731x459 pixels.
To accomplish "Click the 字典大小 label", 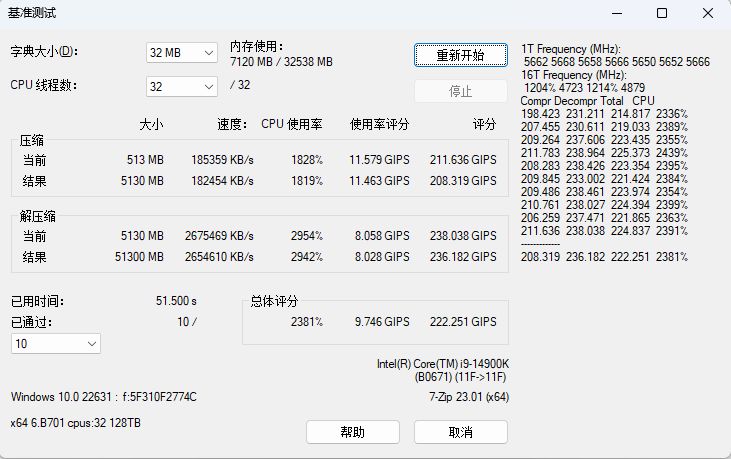I will coord(44,52).
